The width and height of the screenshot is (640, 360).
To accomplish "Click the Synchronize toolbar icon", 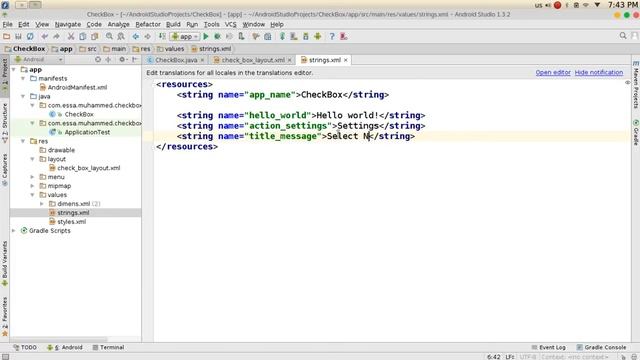I will (x=30, y=36).
